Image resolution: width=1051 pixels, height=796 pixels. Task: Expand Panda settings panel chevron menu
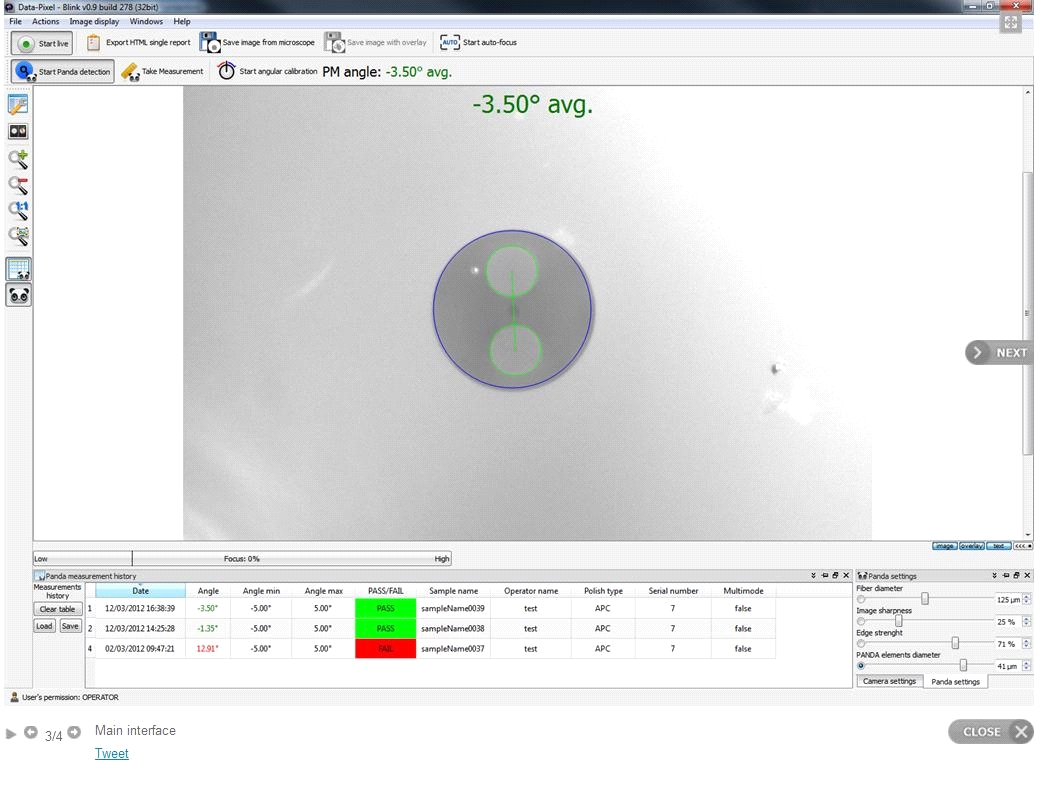click(x=994, y=576)
